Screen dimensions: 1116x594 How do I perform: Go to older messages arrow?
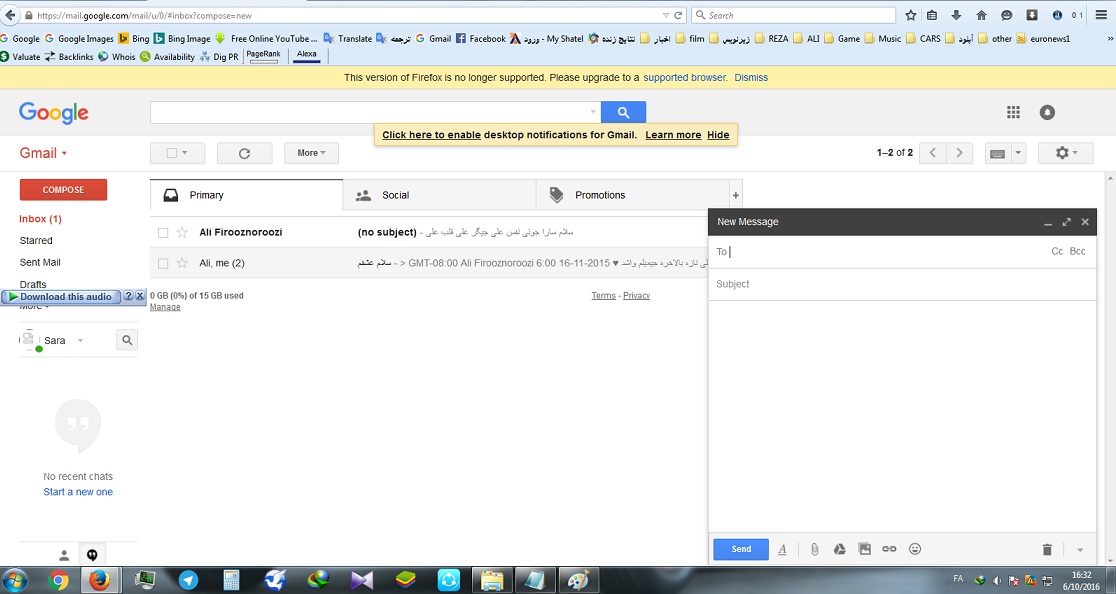point(959,153)
